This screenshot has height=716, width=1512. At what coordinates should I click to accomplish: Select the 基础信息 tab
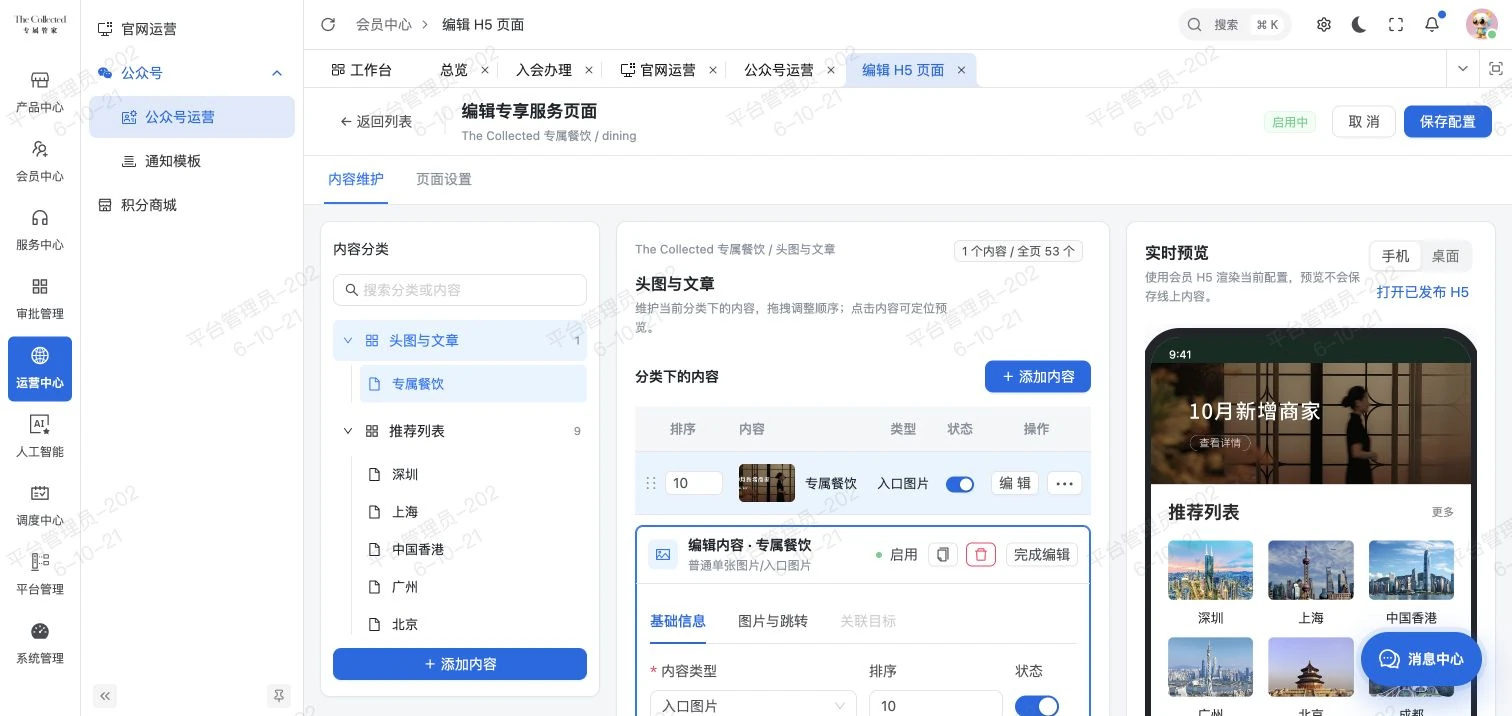tap(678, 621)
